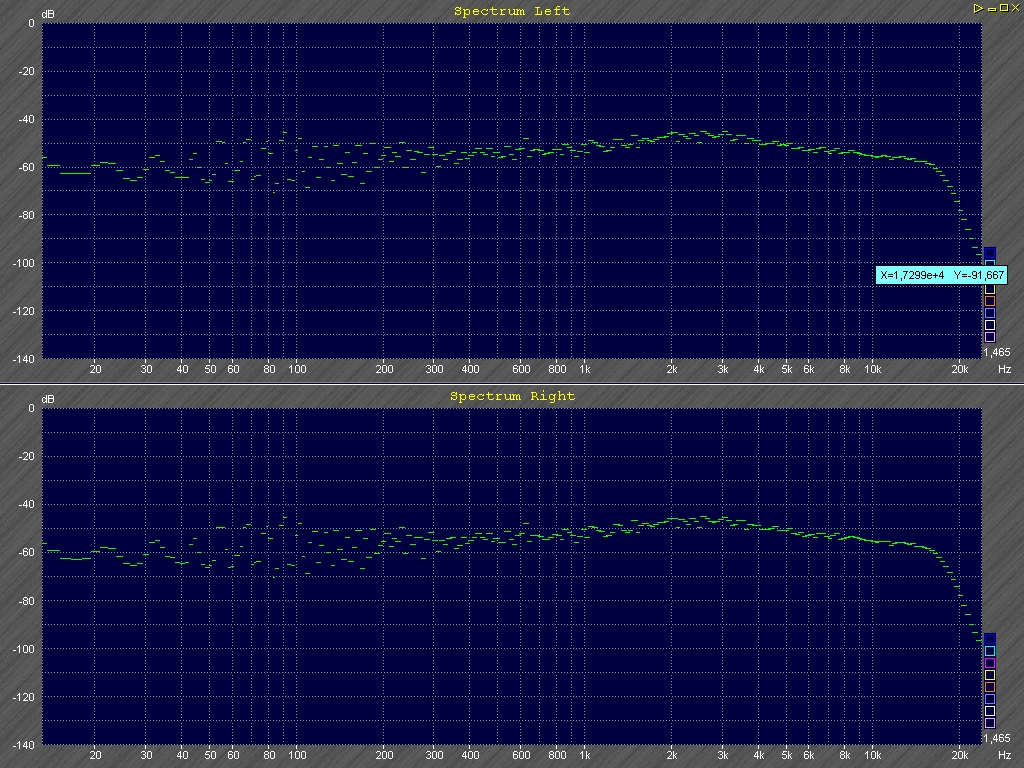Click the 1,465 value under Spectrum Right
The width and height of the screenshot is (1024, 768).
pos(996,738)
